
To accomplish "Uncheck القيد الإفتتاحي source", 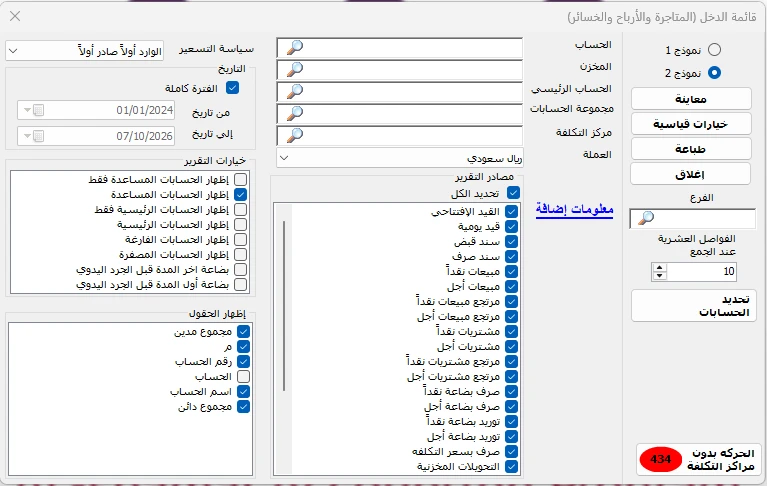I will tap(512, 211).
